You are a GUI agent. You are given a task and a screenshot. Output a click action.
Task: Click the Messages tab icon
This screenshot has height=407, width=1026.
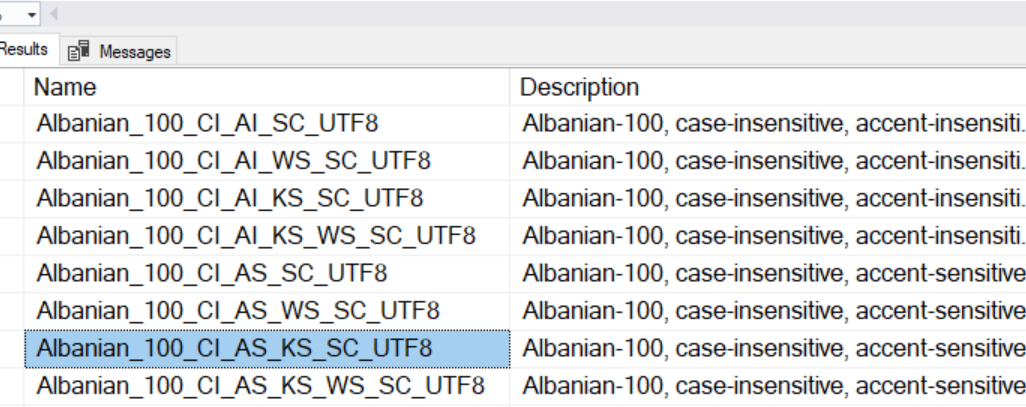coord(79,51)
